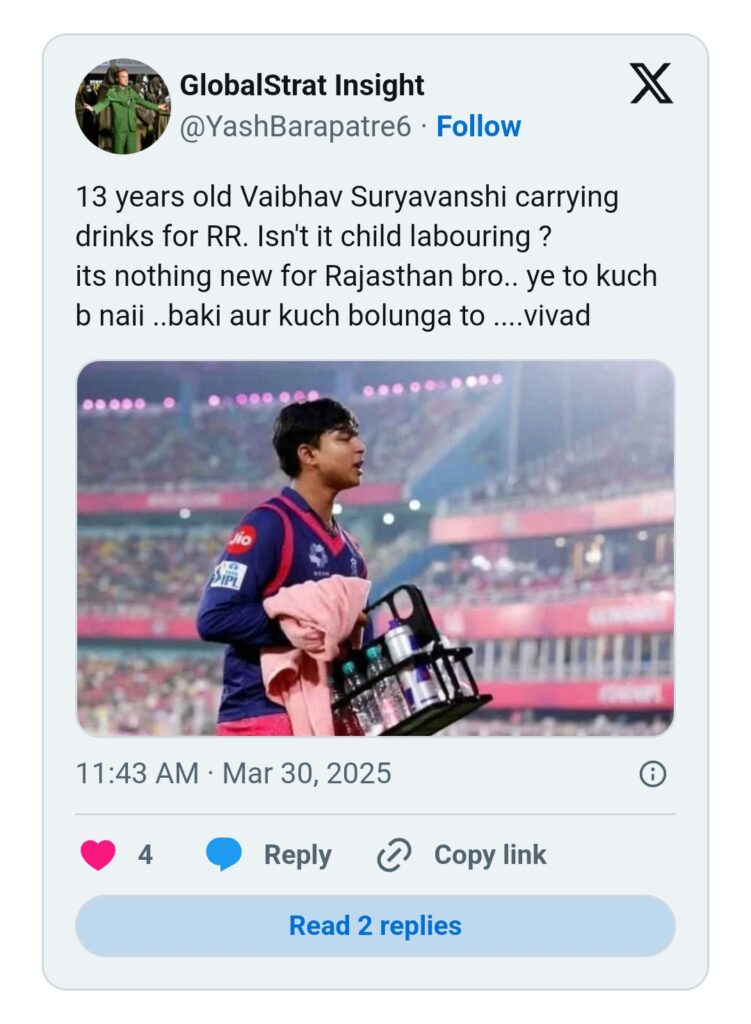Click the tweet line 'its nothing new for Rajasthan'
This screenshot has height=1024, width=751.
tap(366, 276)
